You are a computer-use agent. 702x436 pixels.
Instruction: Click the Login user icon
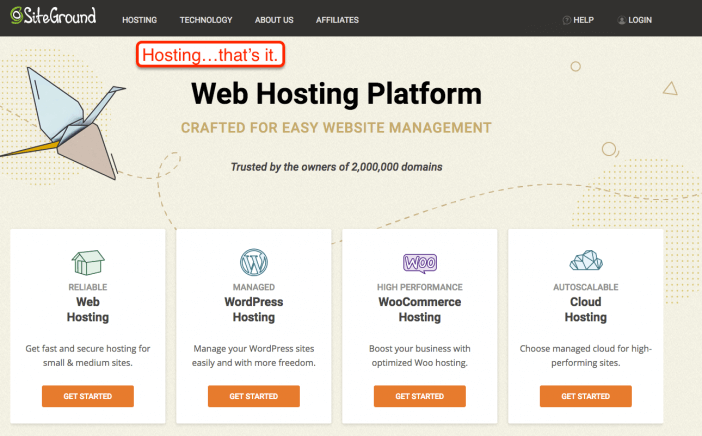pos(621,20)
